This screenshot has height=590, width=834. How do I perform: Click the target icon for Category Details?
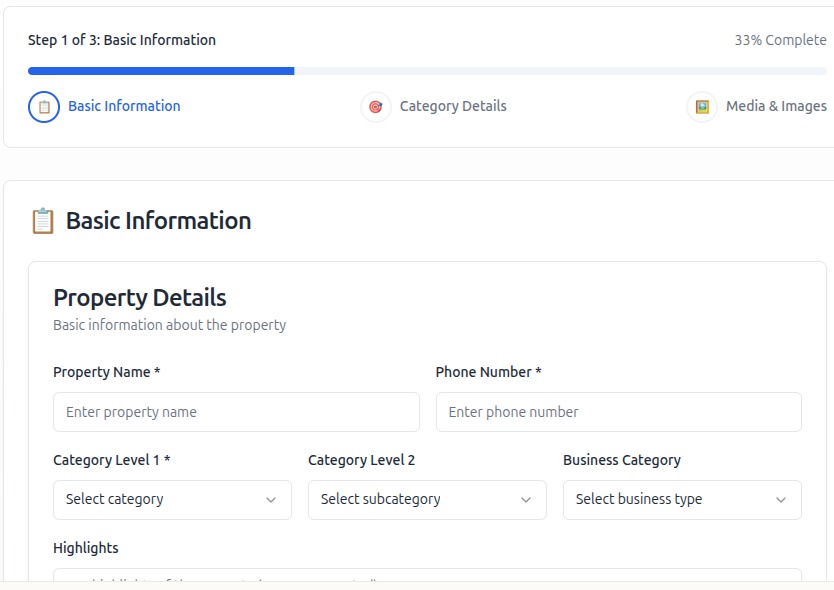[x=376, y=107]
